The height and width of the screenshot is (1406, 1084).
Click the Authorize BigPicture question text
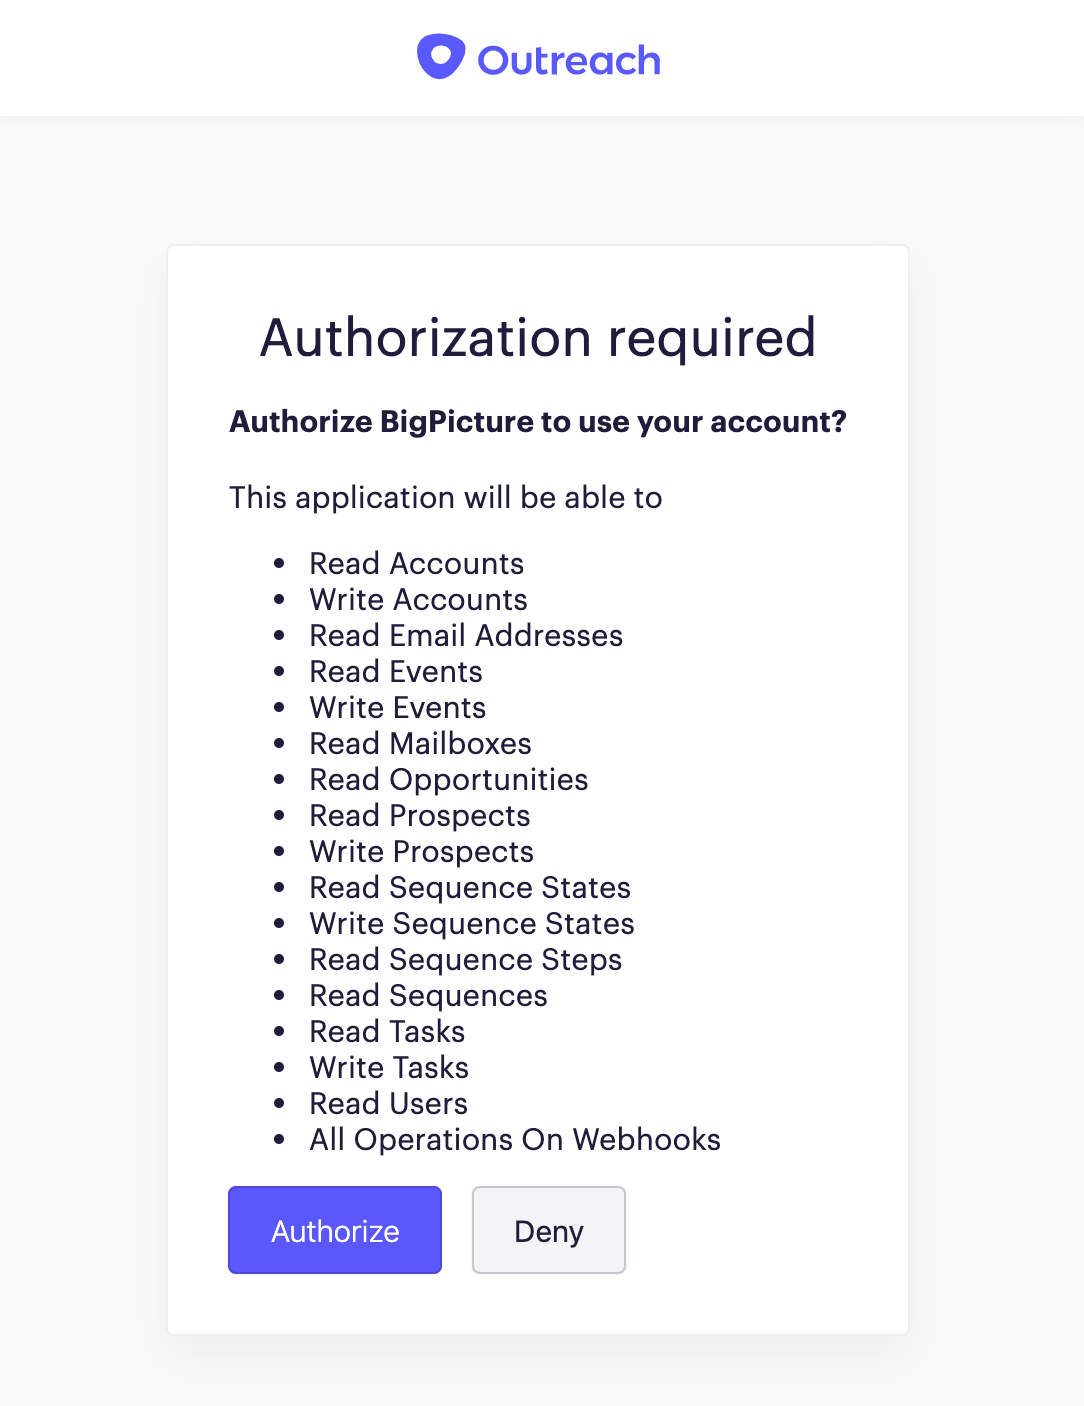tap(538, 422)
